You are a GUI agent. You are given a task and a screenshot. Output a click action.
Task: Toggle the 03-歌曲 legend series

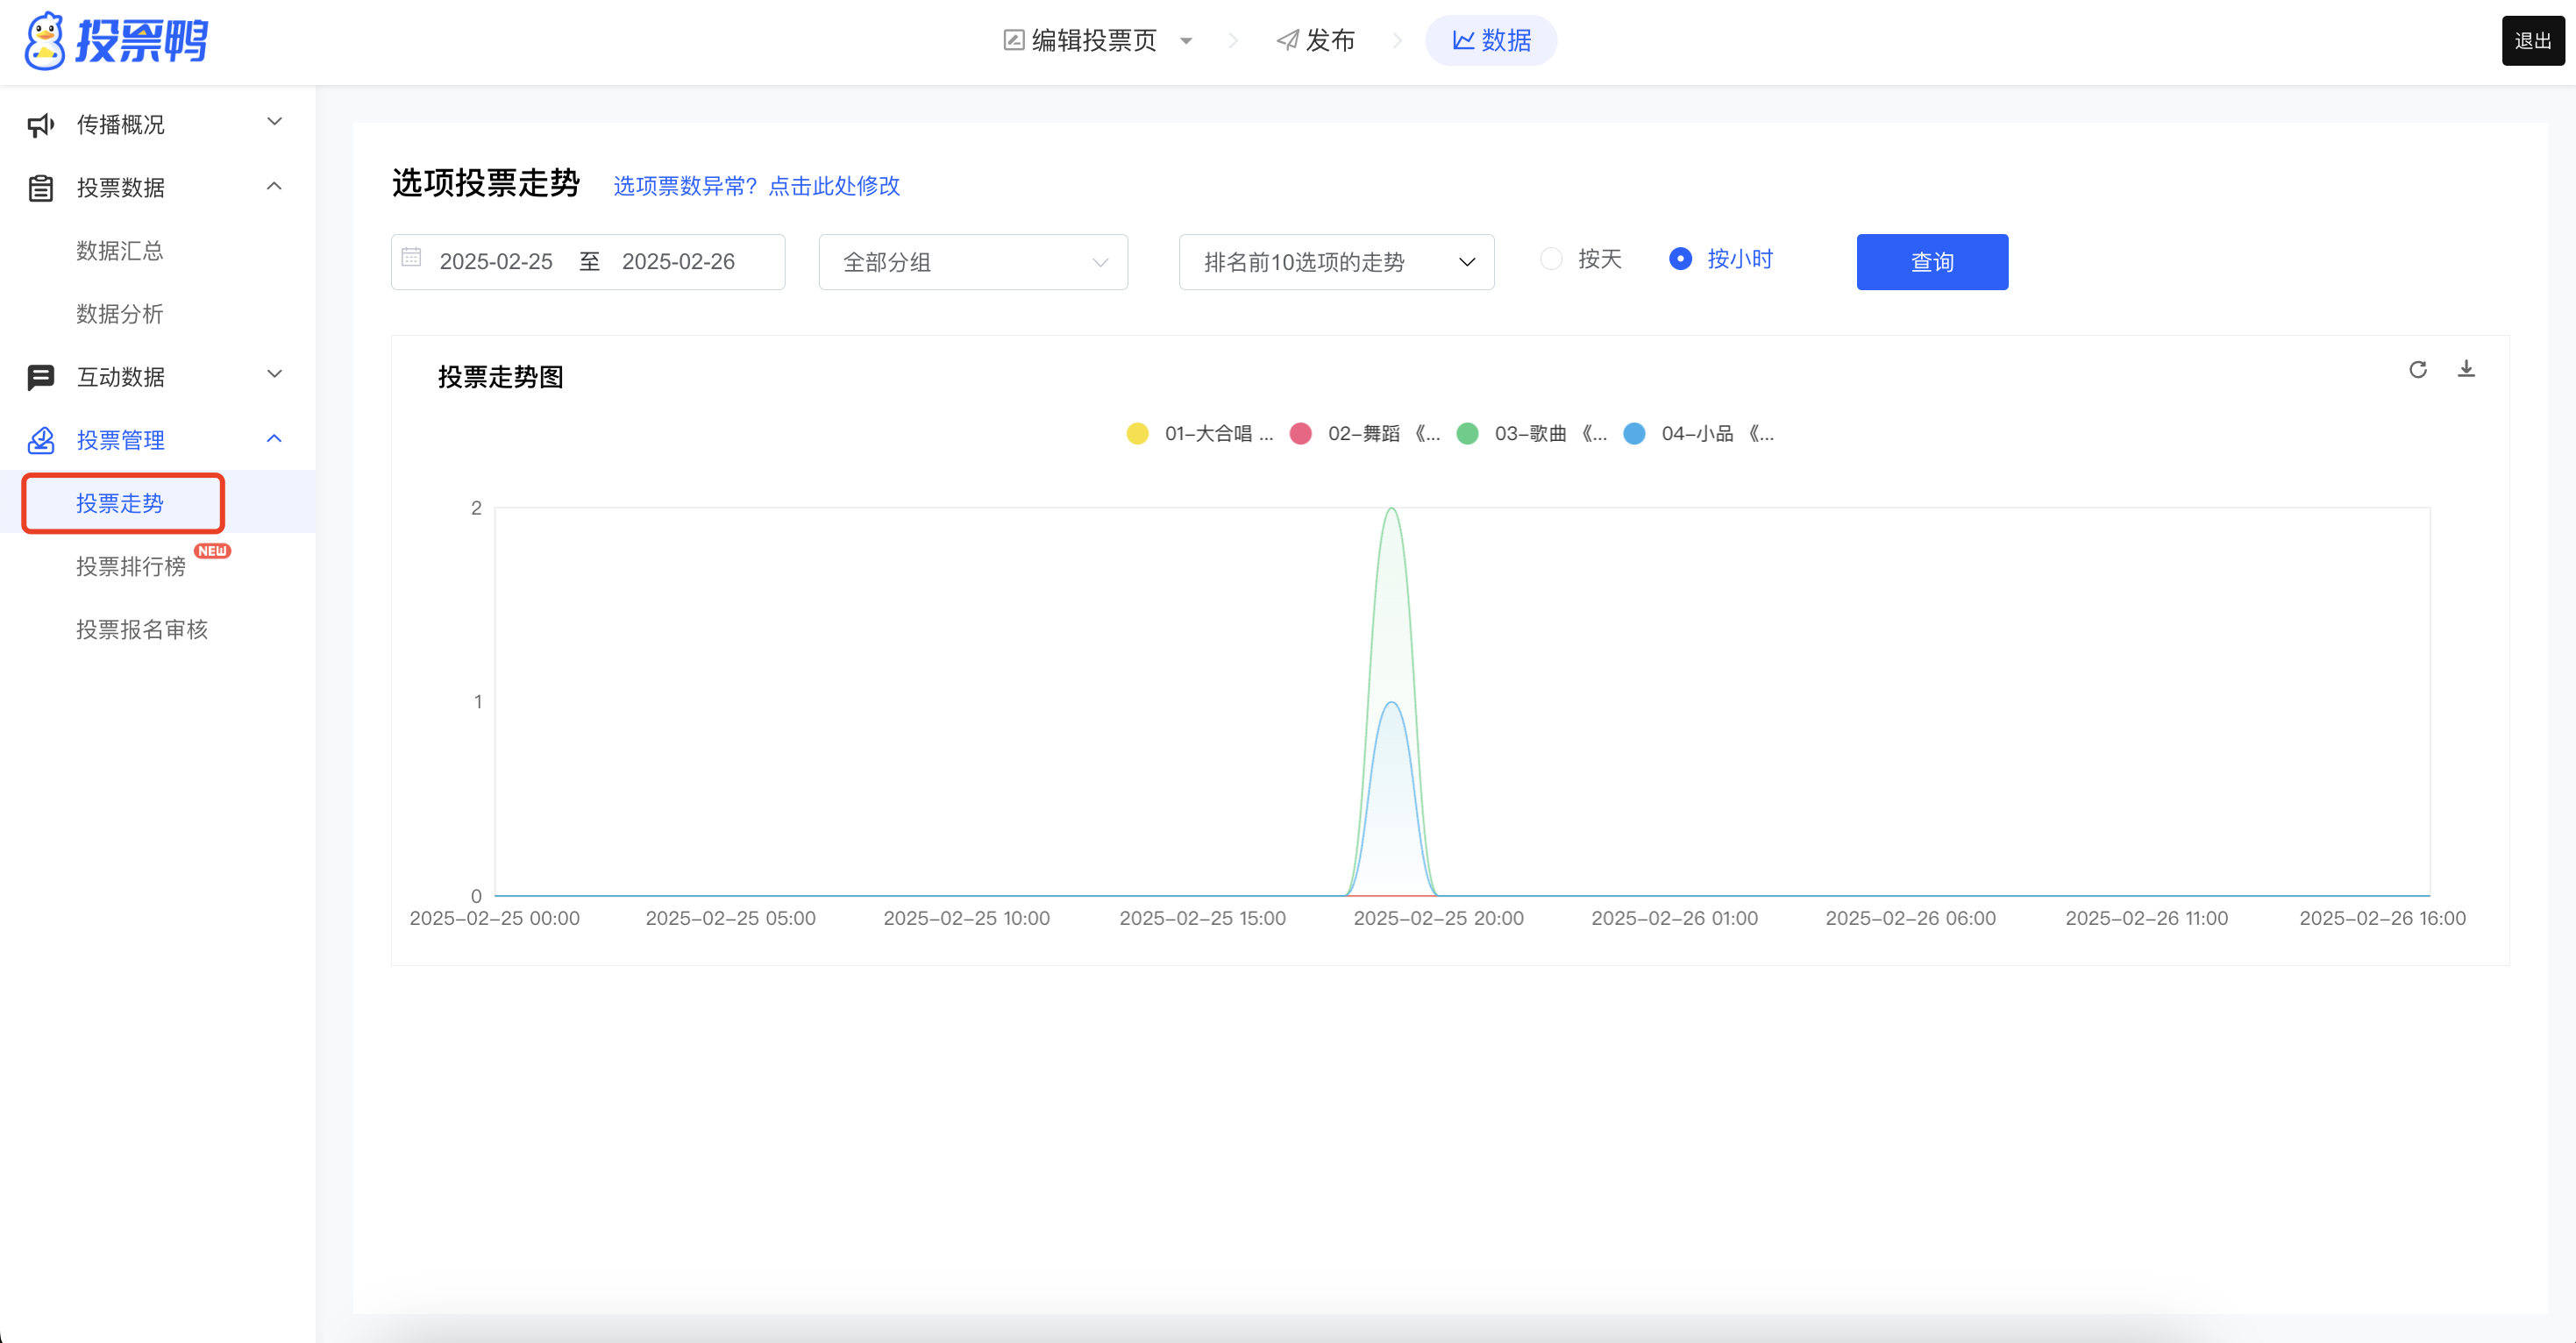pos(1530,434)
